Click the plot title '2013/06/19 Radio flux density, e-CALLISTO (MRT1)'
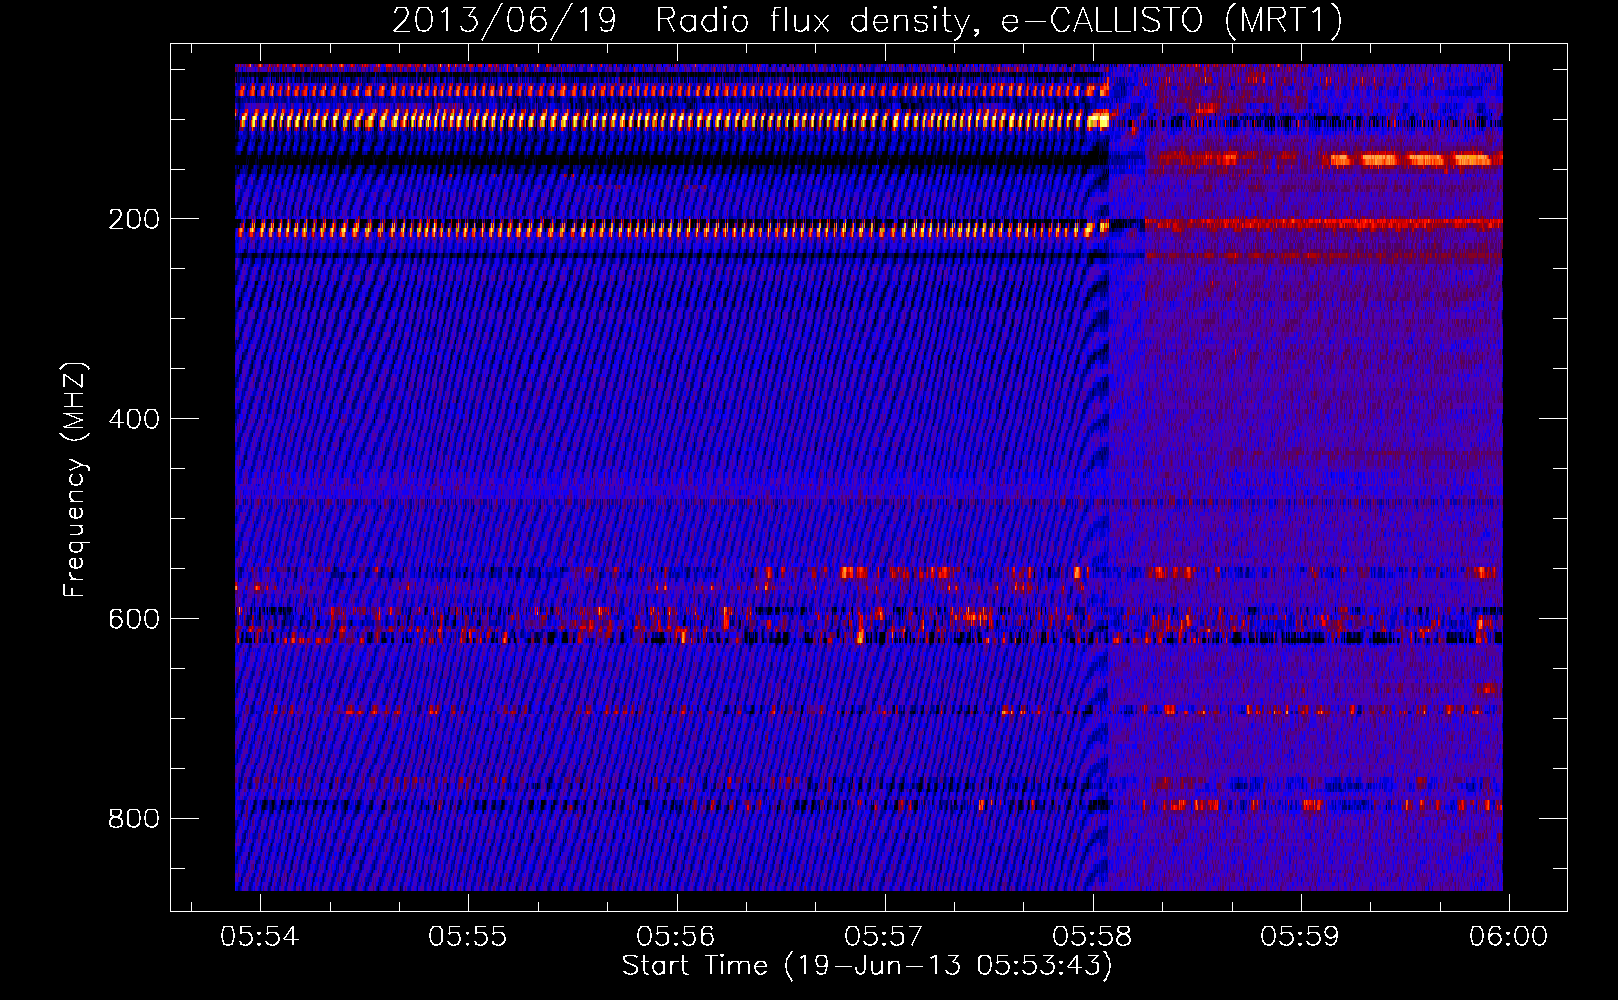Screen dimensions: 1618x1000 (x=867, y=20)
